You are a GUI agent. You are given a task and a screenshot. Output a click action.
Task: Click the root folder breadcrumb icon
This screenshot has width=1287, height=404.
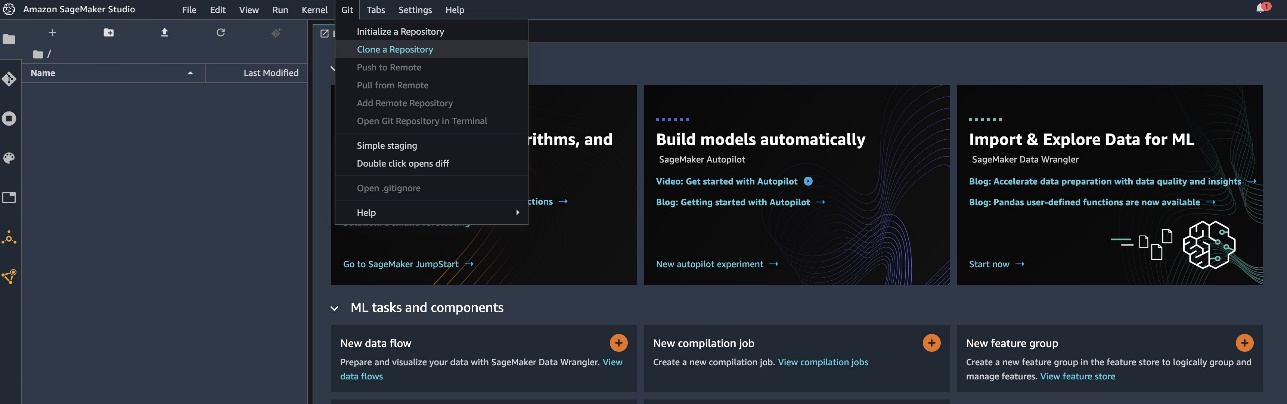[x=38, y=54]
